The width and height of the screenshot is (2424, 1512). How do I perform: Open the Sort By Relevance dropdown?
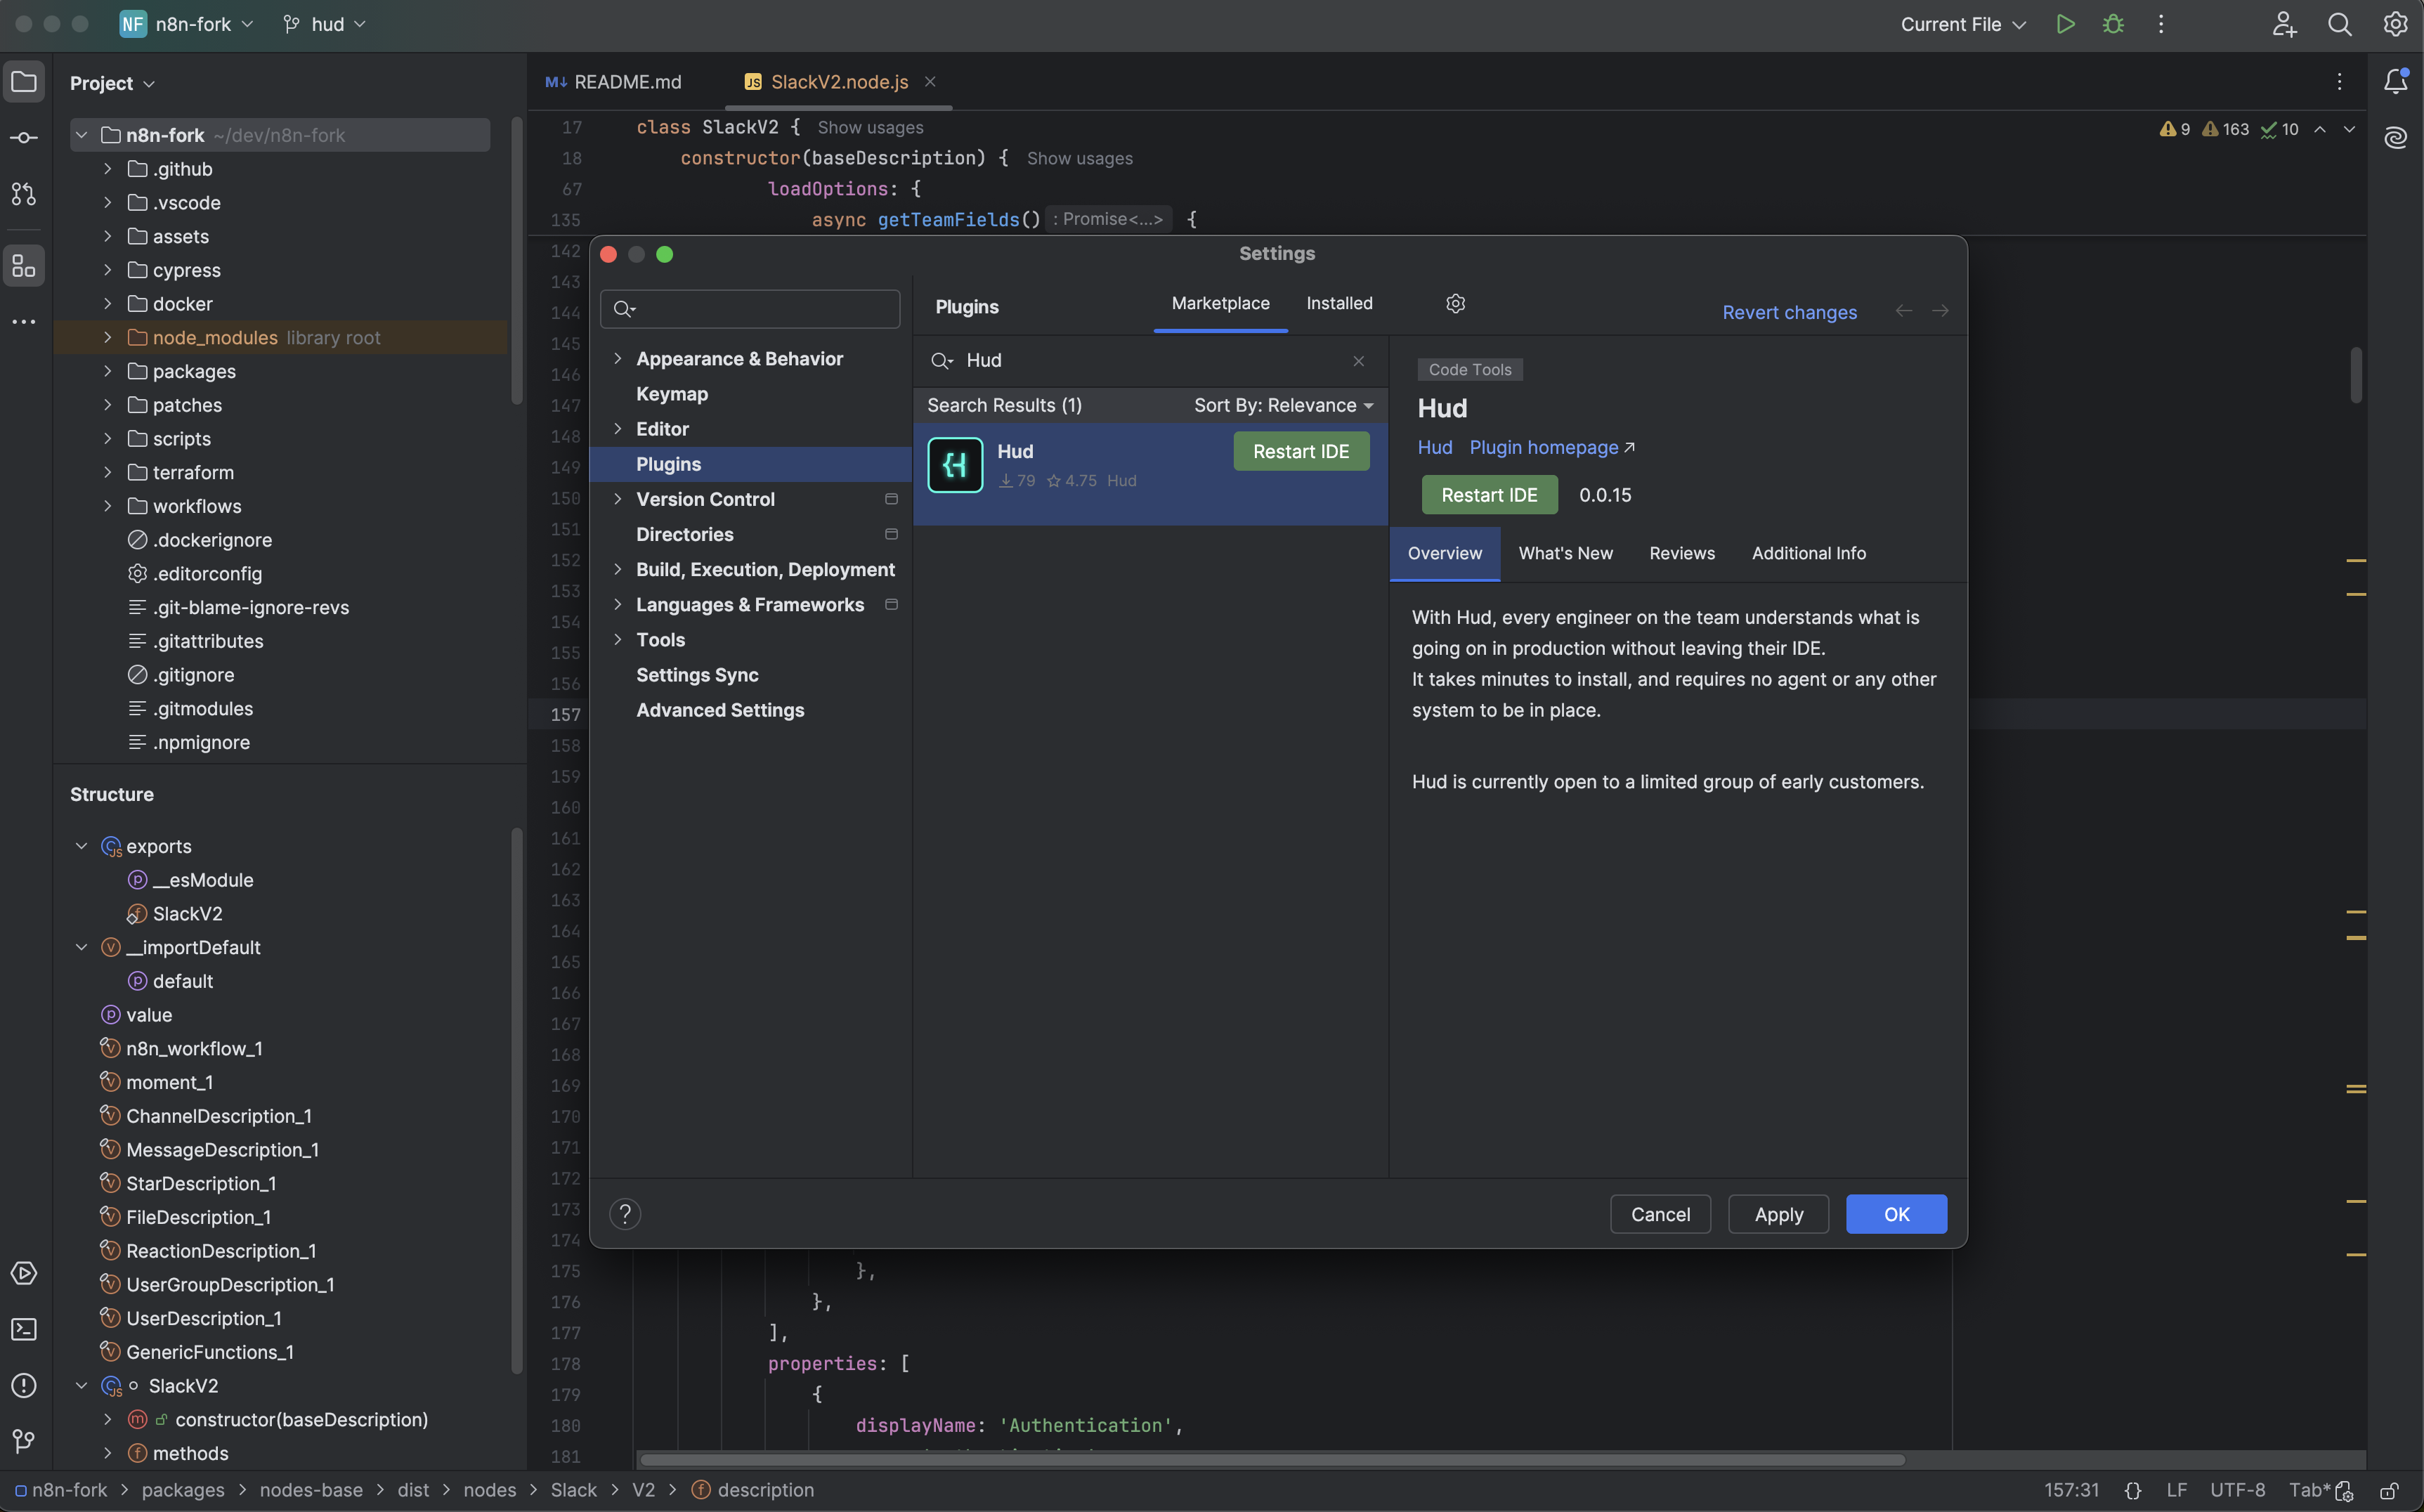tap(1283, 405)
